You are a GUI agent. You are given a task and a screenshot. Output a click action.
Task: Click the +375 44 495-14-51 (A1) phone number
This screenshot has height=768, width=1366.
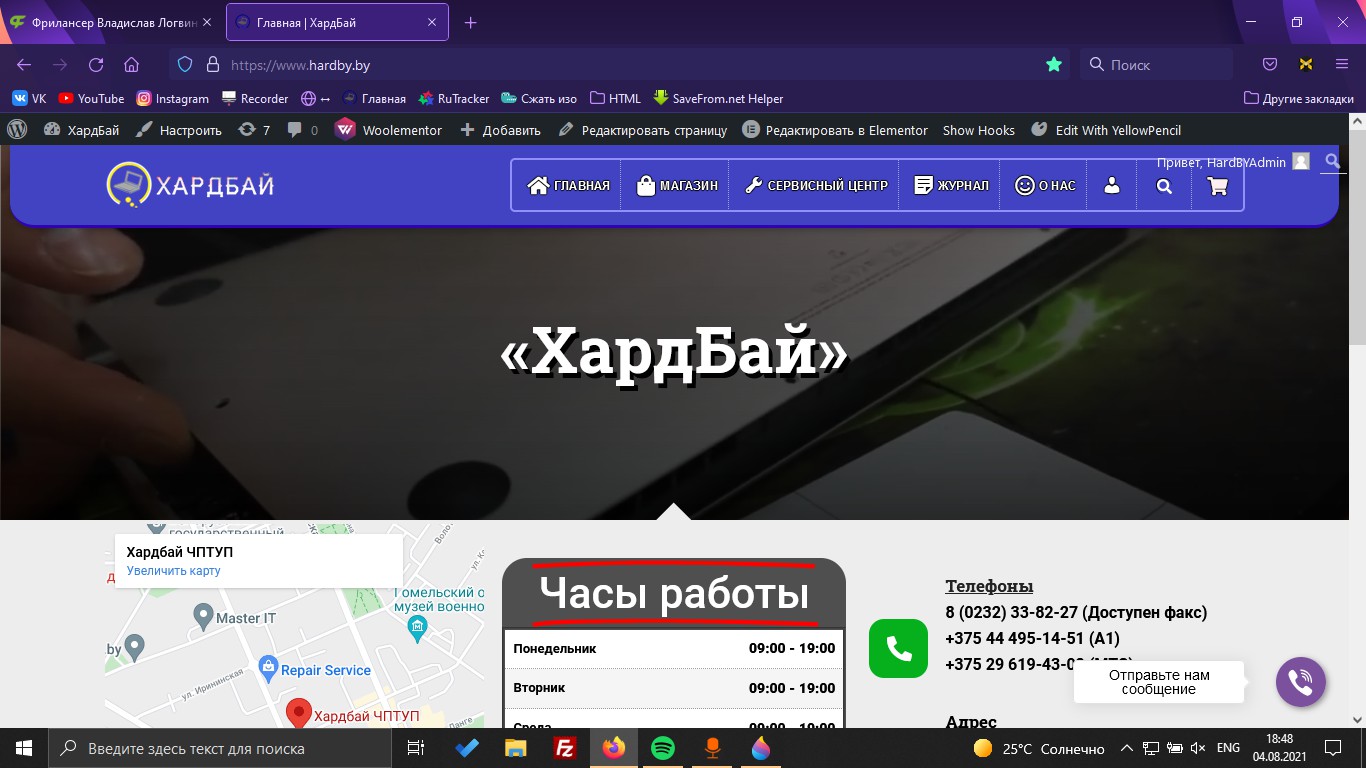[1032, 638]
